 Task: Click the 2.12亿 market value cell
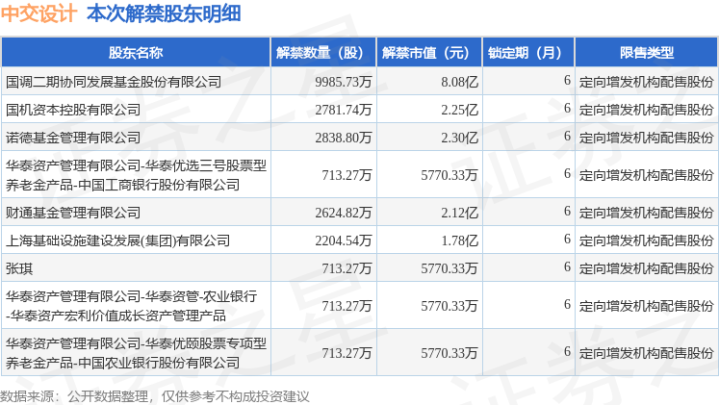(x=459, y=213)
